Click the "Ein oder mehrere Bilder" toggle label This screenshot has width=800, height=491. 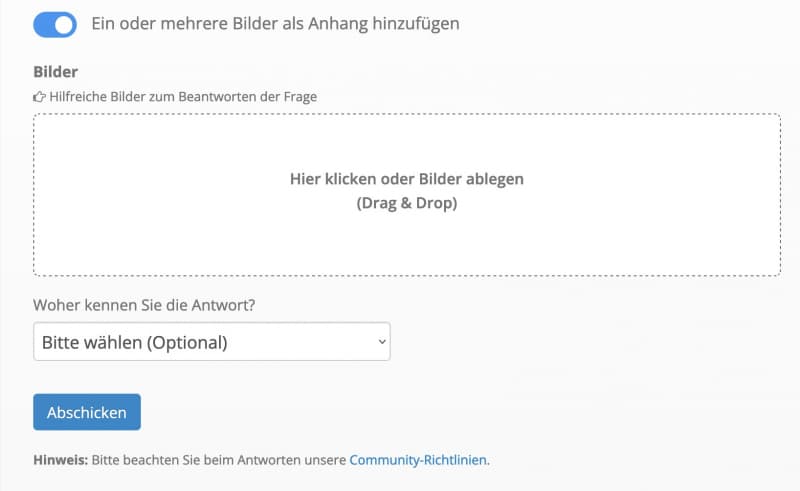coord(276,23)
